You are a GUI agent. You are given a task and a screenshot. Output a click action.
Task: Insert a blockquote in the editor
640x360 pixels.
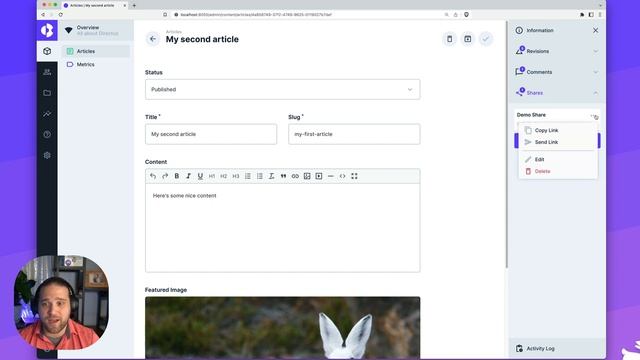point(283,176)
